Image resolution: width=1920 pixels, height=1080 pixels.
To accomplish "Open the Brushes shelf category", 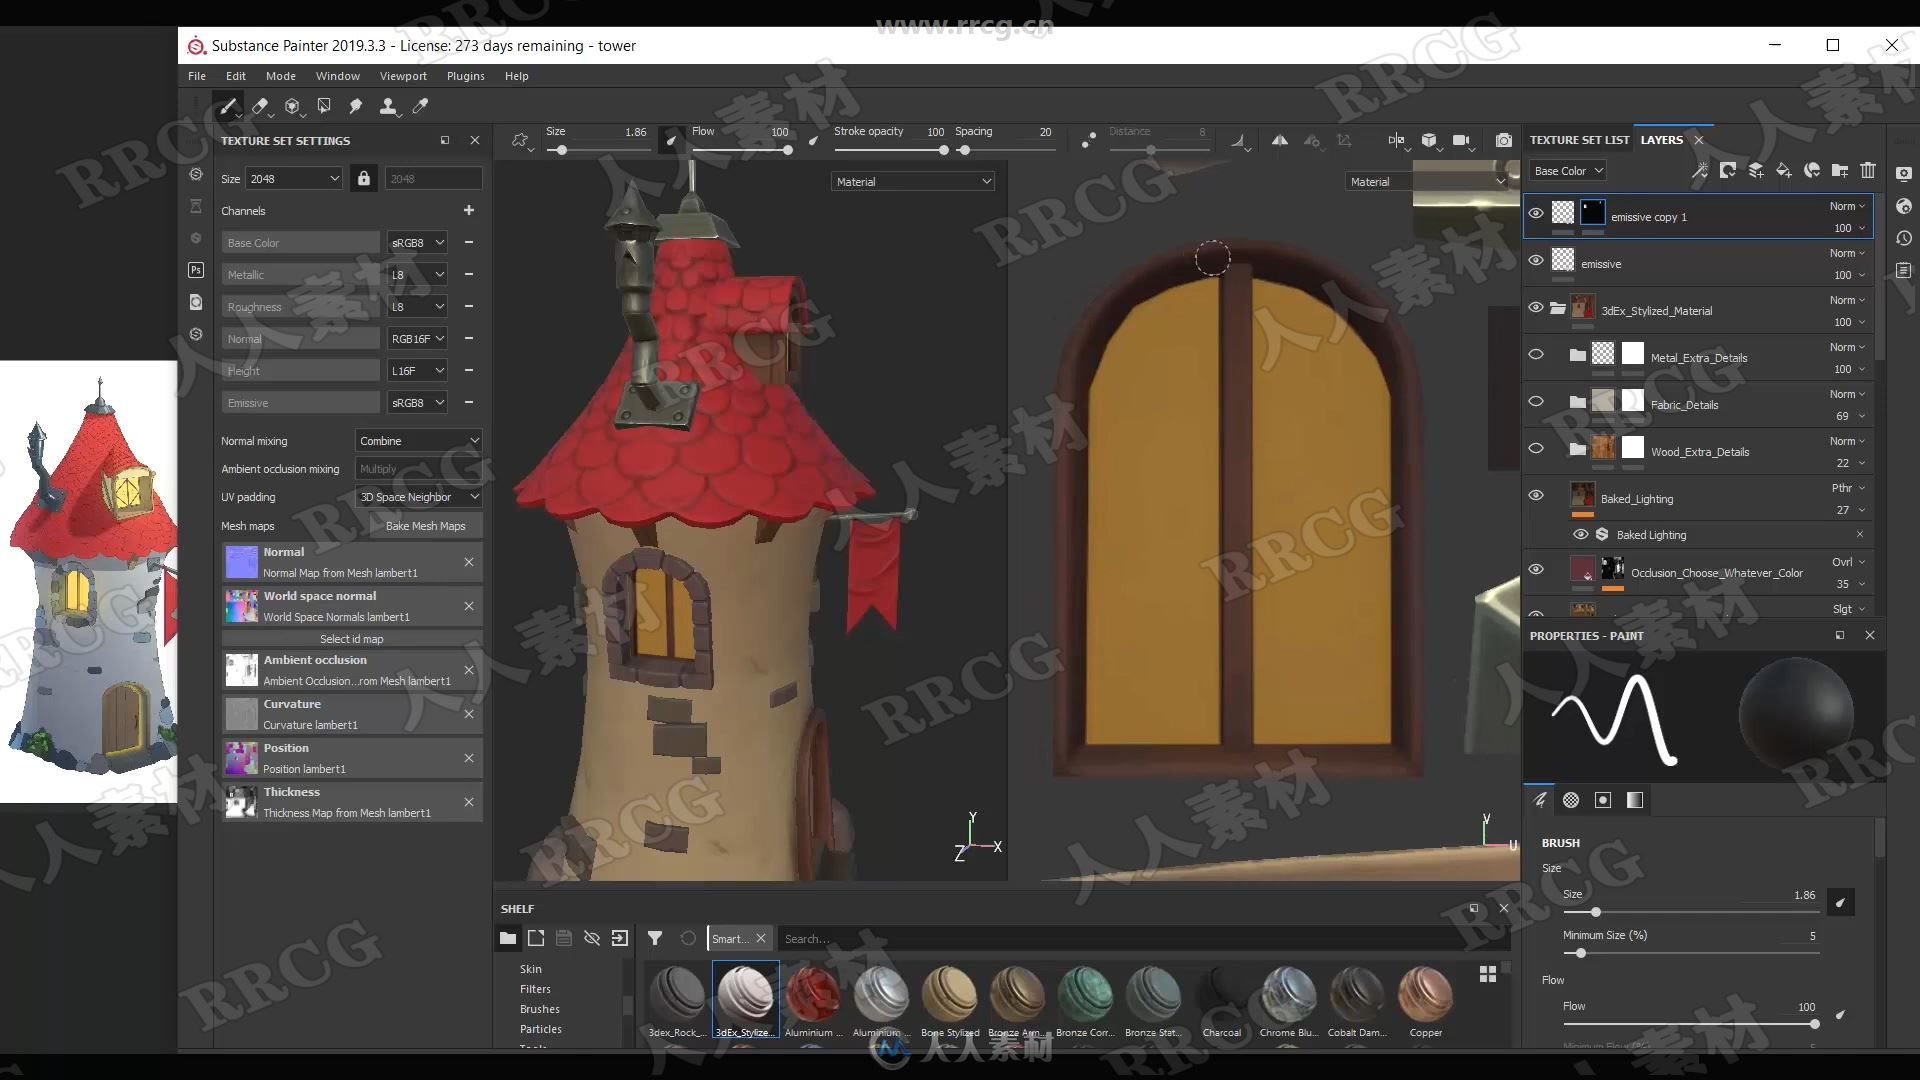I will 540,1008.
